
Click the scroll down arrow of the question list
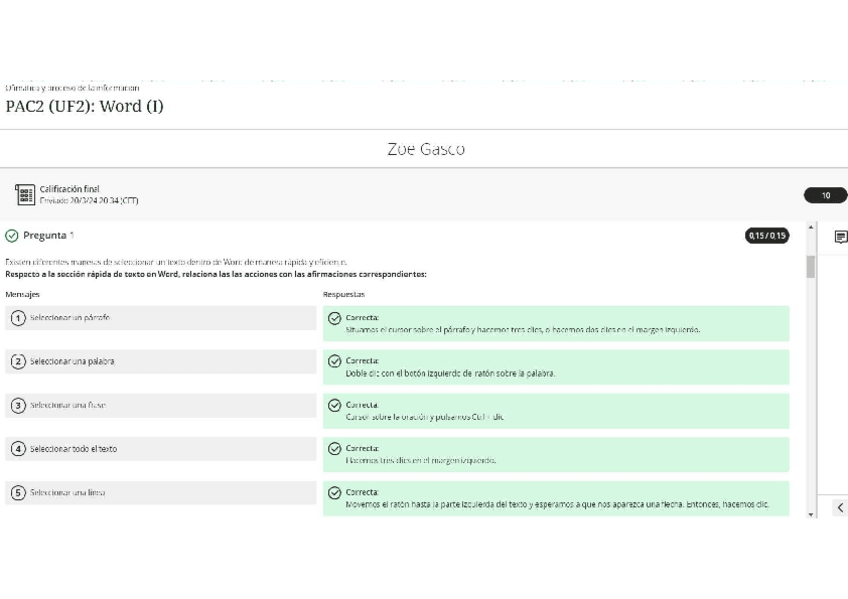tap(811, 514)
